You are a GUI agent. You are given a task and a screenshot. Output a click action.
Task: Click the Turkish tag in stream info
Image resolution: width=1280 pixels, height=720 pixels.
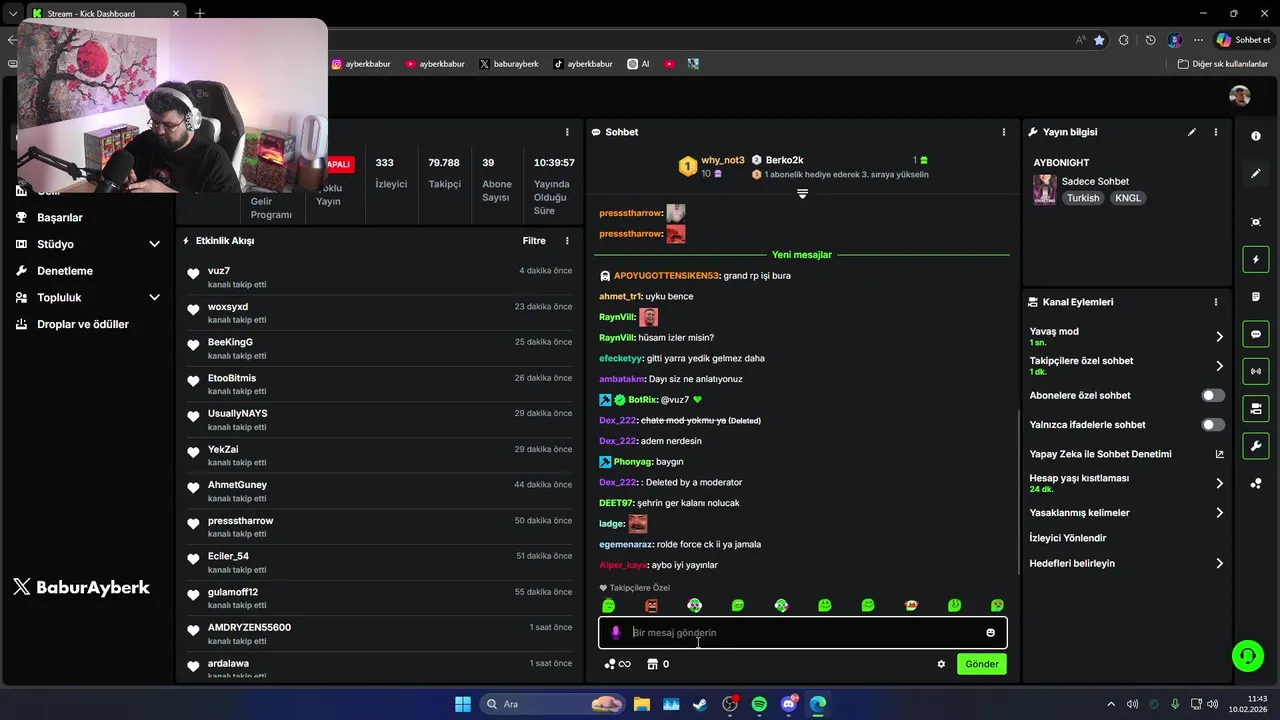click(x=1083, y=198)
